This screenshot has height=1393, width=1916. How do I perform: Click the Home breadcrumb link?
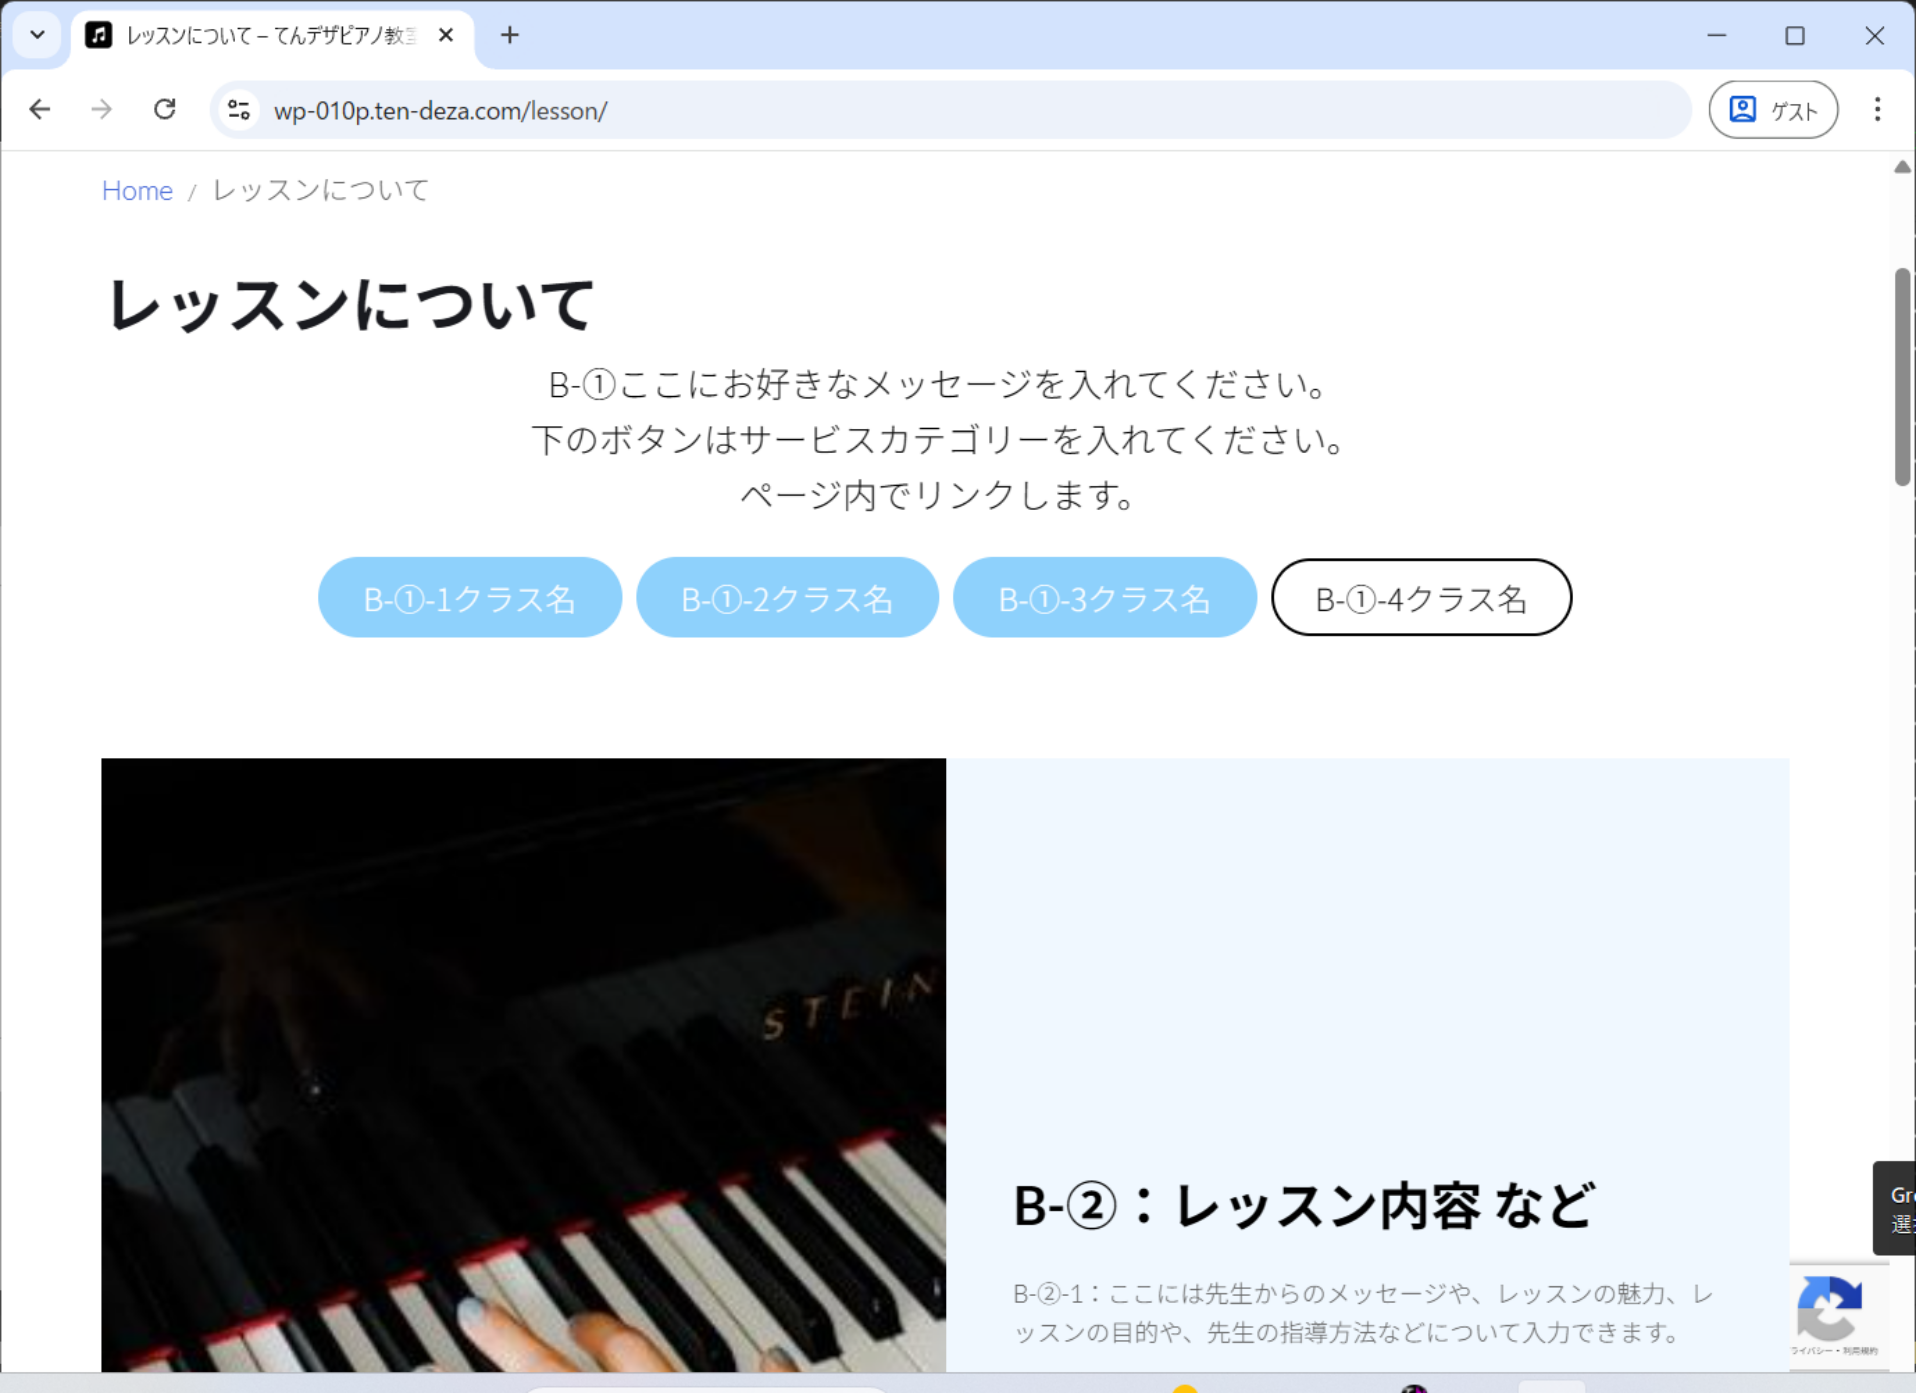(x=137, y=191)
